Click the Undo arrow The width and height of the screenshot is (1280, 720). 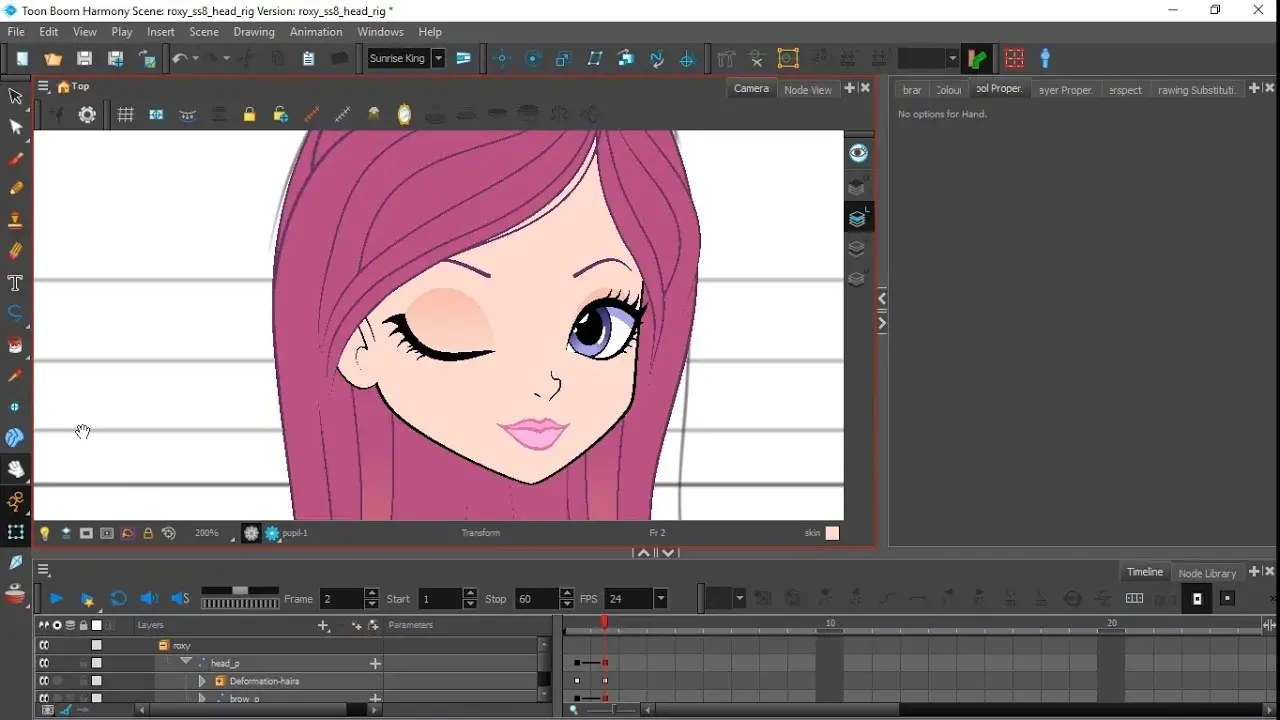click(179, 59)
